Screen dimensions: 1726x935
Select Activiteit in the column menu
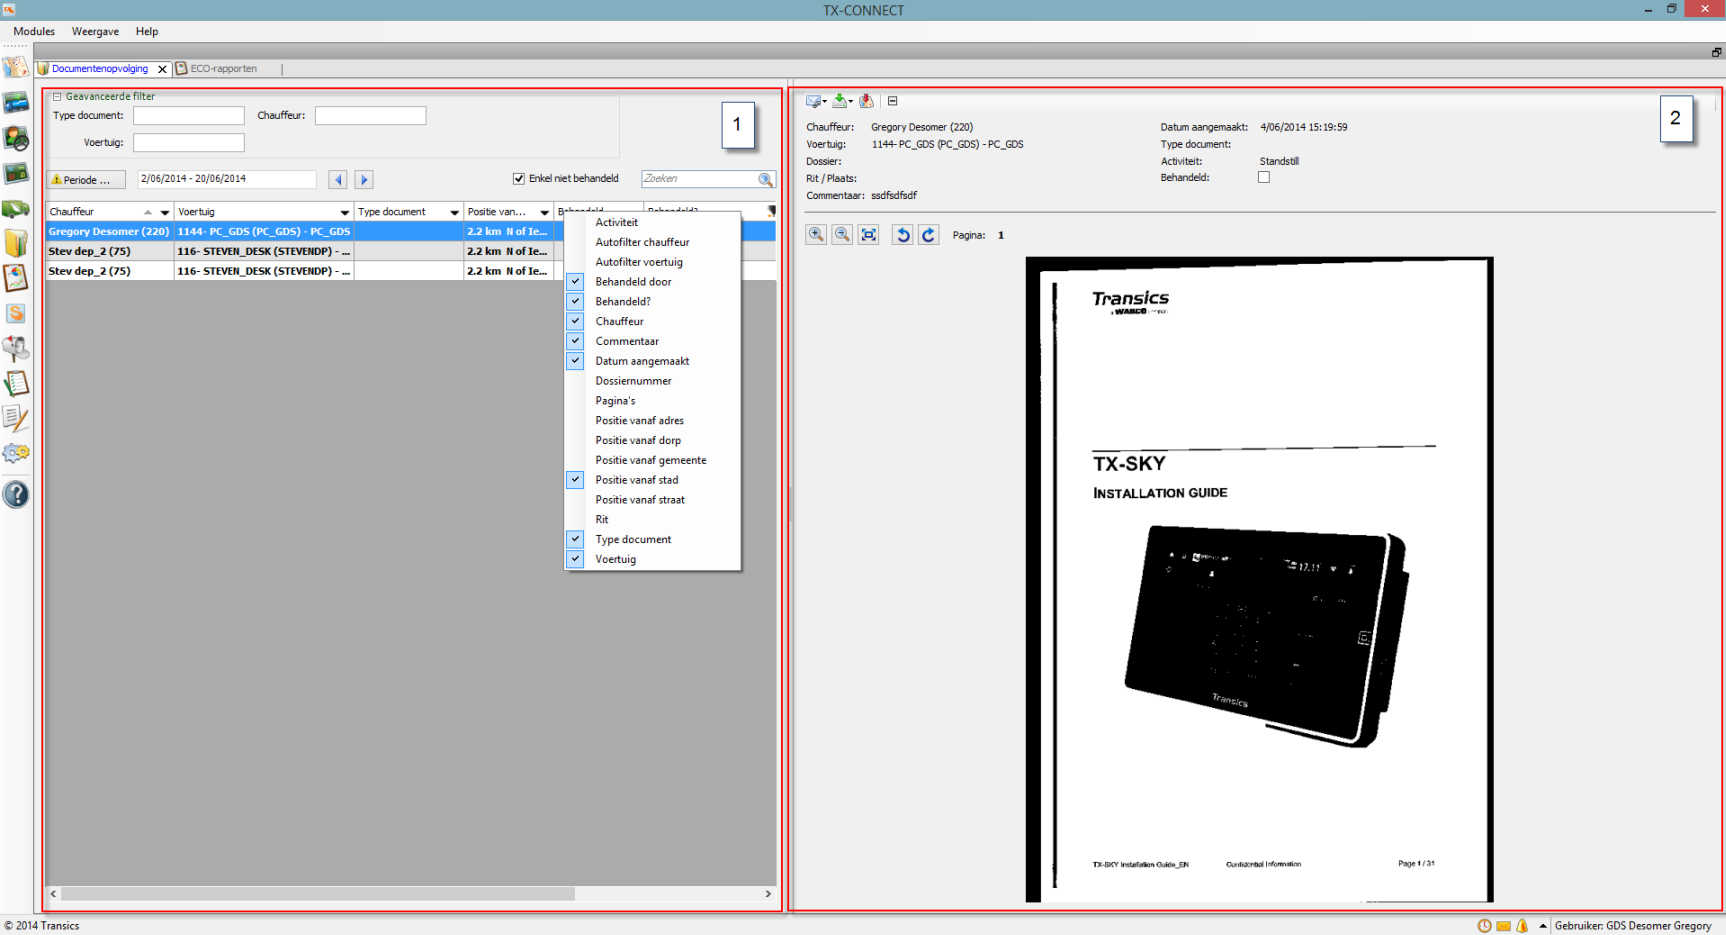(x=652, y=222)
